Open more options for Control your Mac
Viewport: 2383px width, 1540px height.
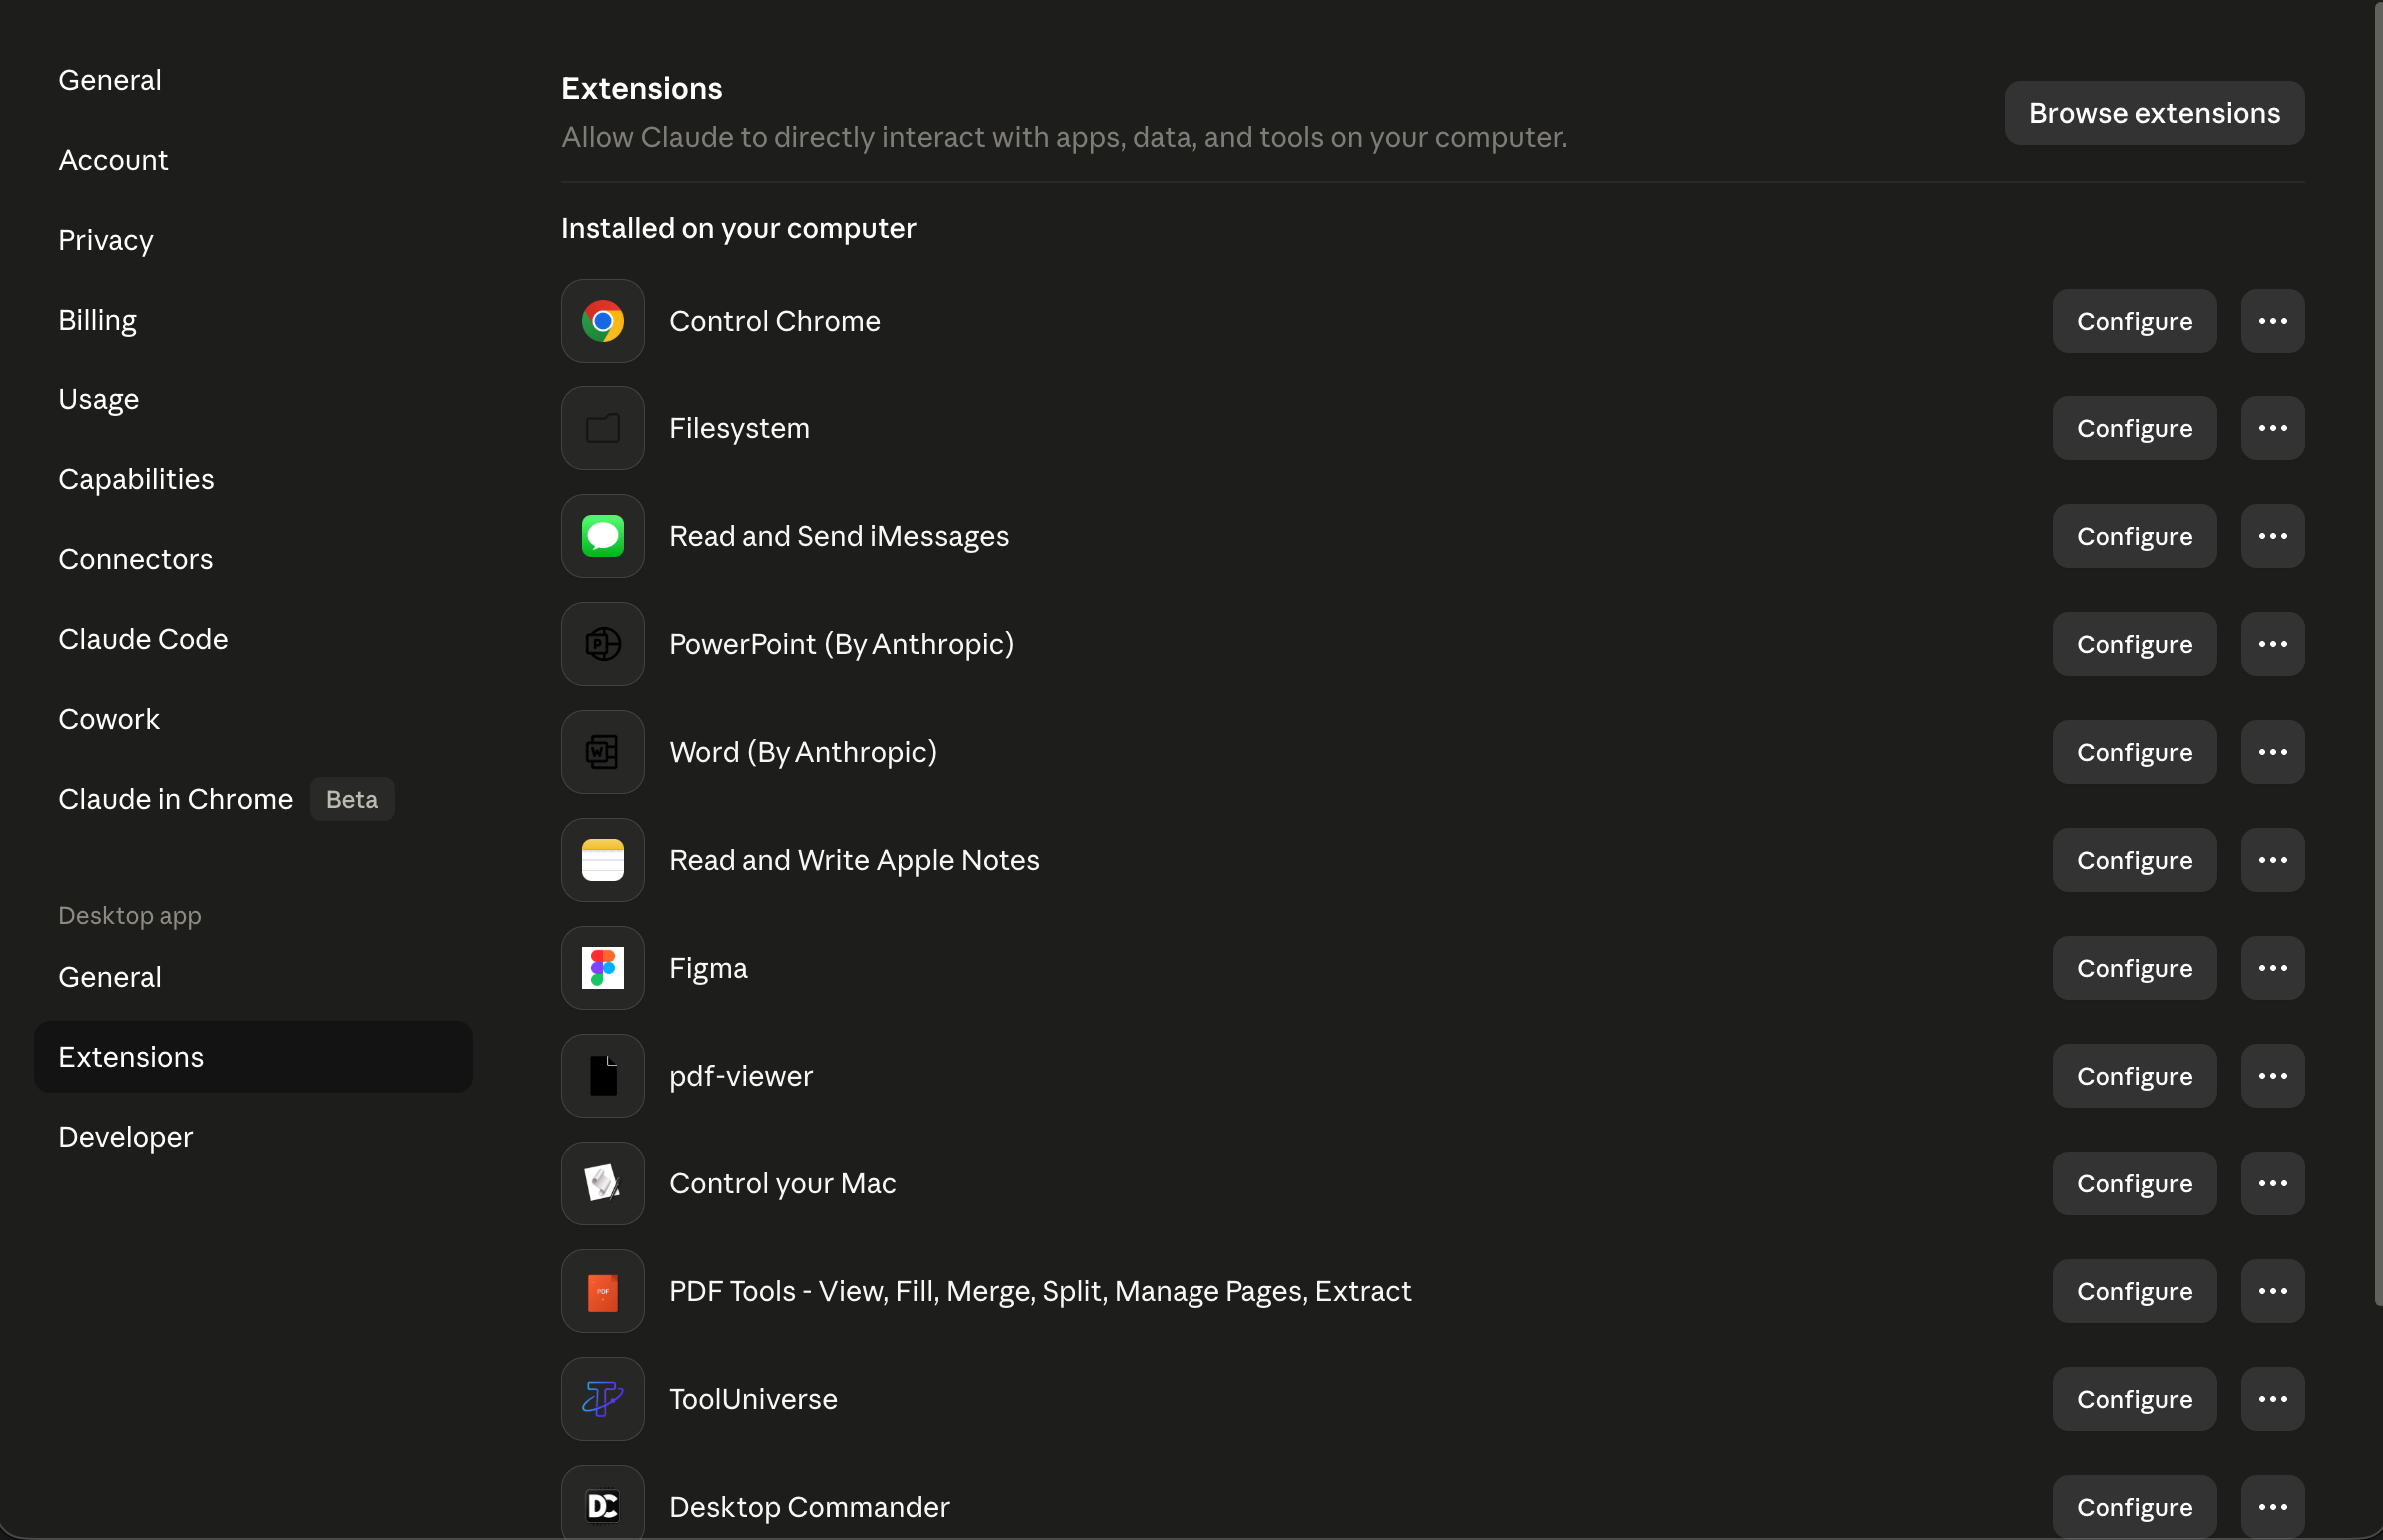(2273, 1184)
